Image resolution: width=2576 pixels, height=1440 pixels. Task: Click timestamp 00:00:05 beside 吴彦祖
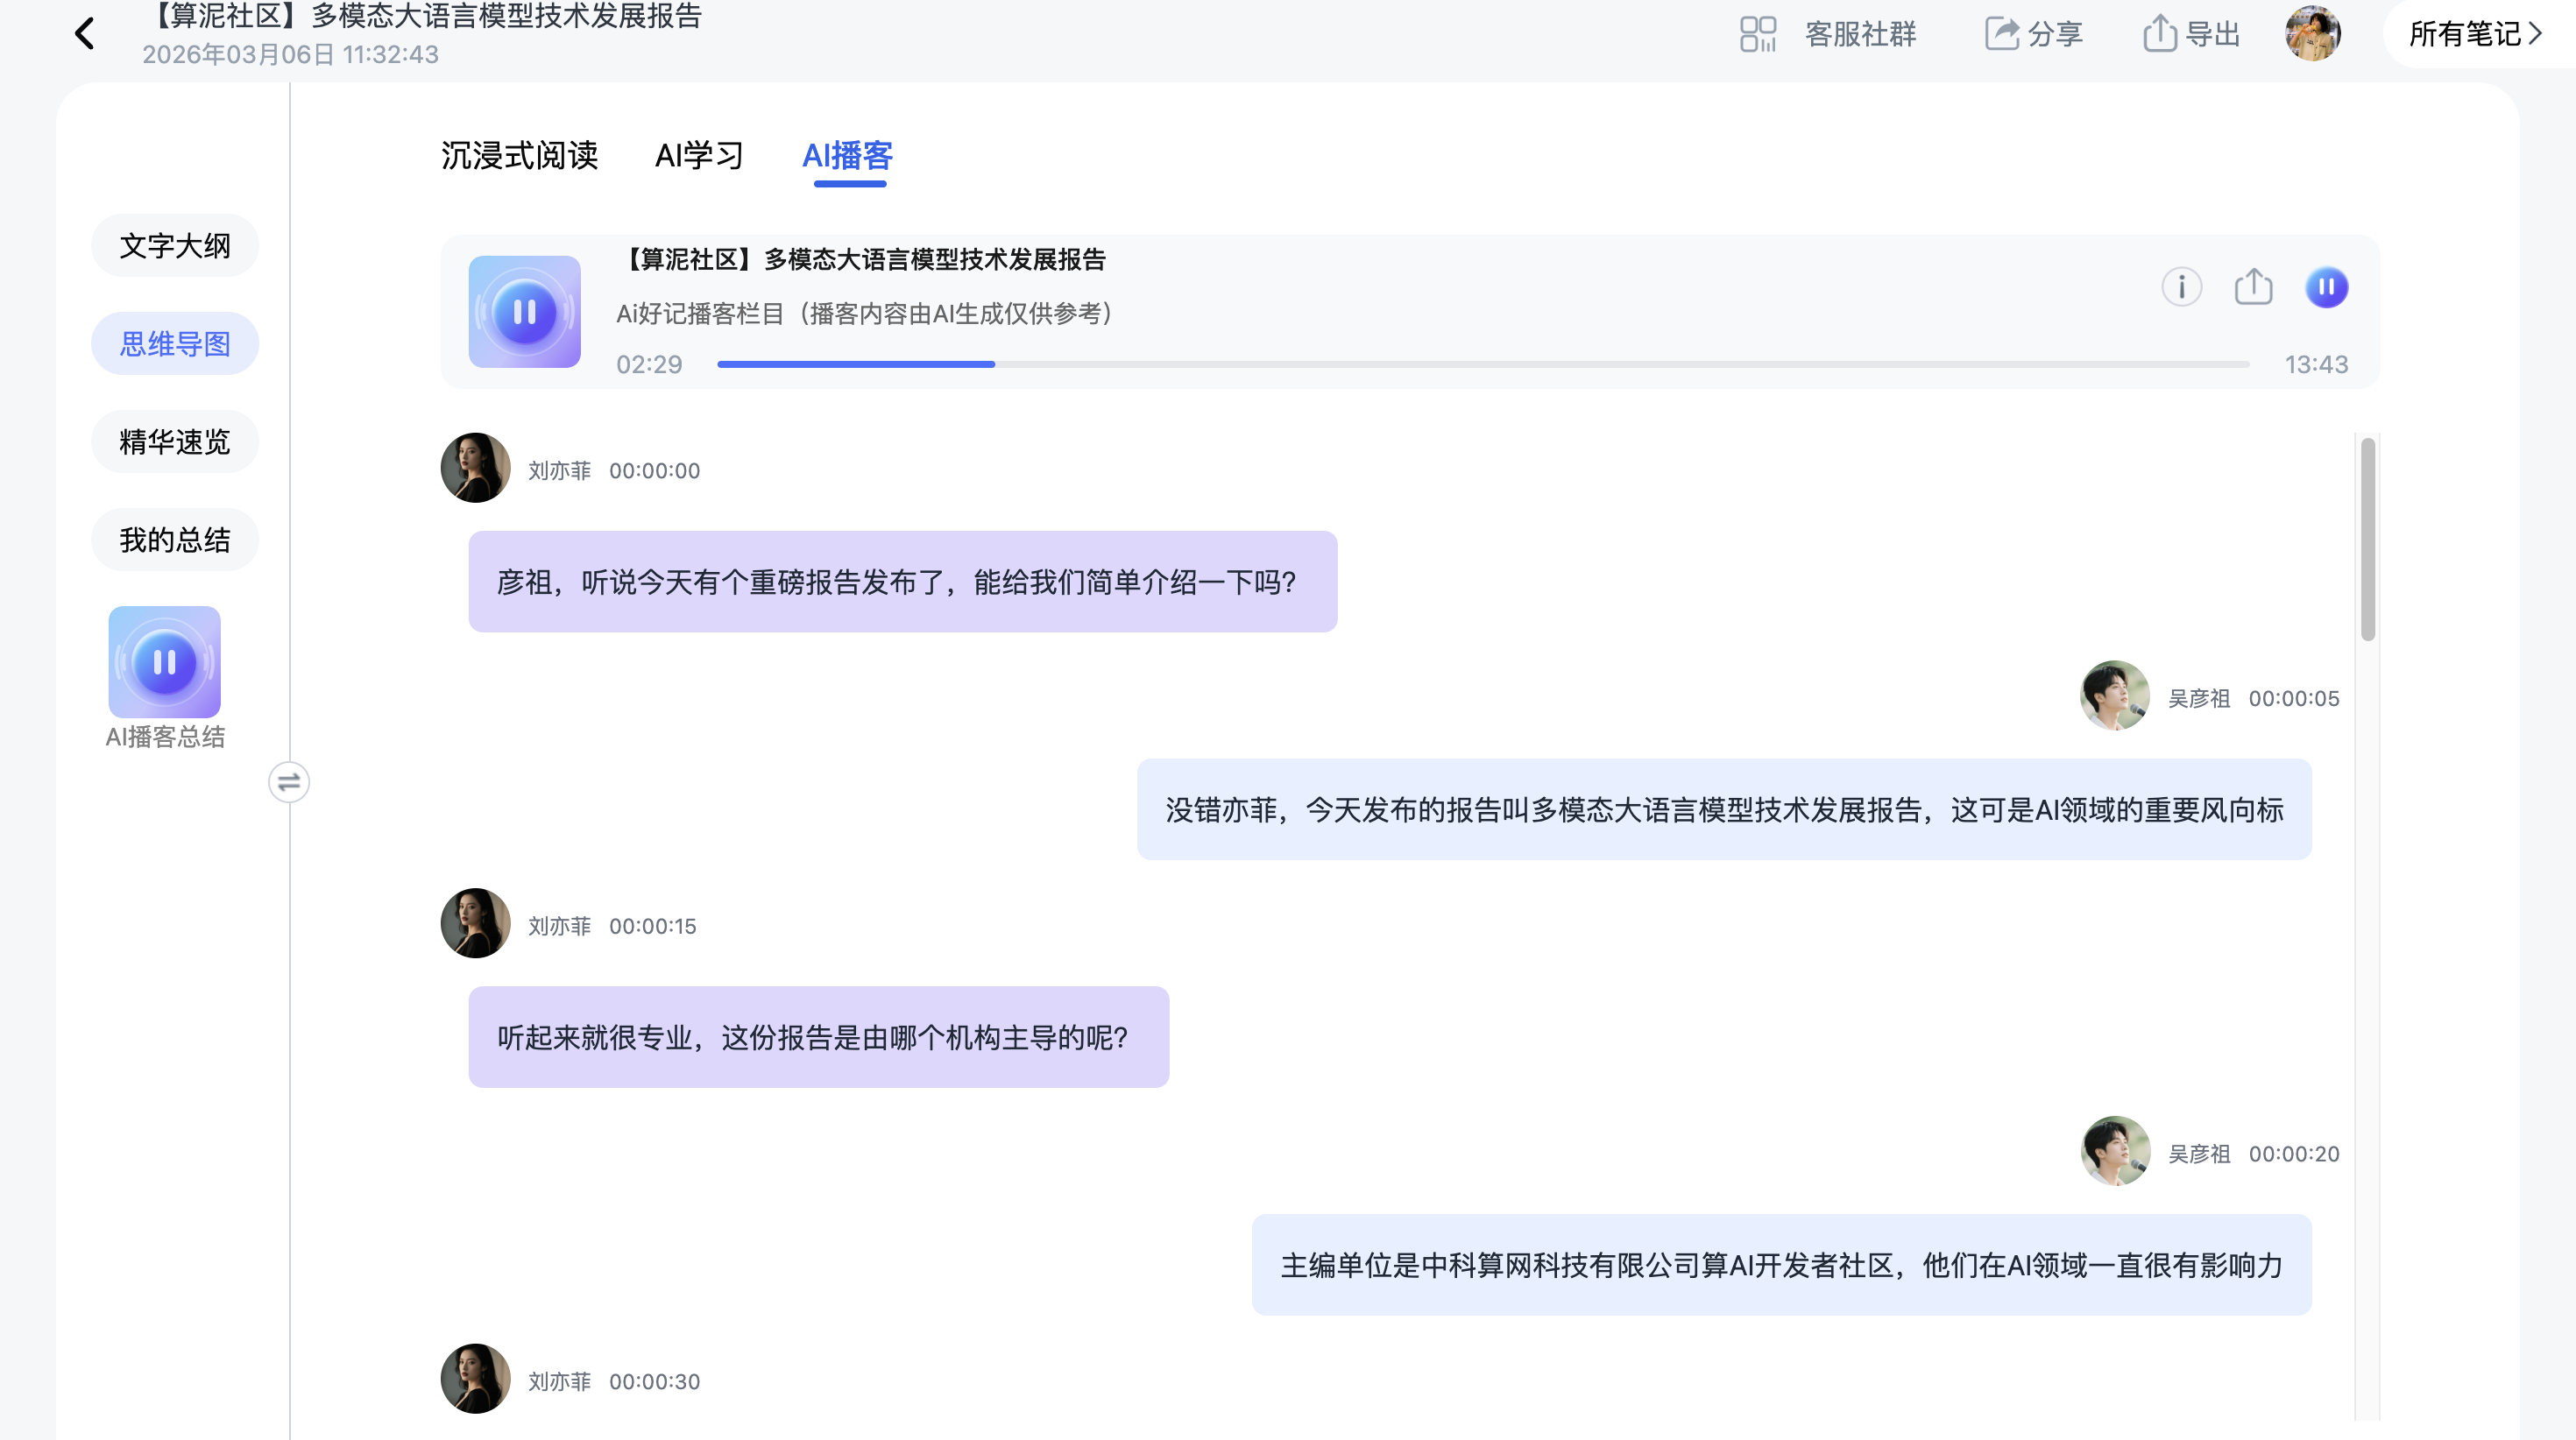2294,699
